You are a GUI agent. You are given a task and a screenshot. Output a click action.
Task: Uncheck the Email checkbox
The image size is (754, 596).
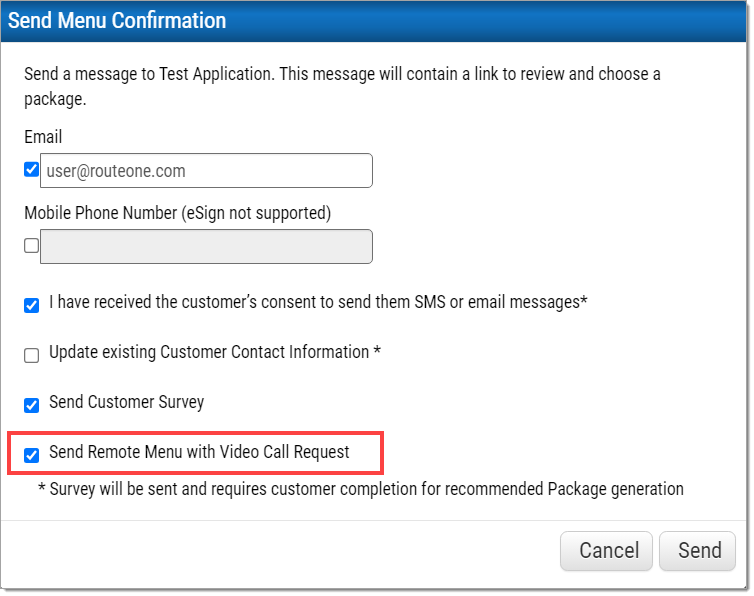(x=32, y=170)
